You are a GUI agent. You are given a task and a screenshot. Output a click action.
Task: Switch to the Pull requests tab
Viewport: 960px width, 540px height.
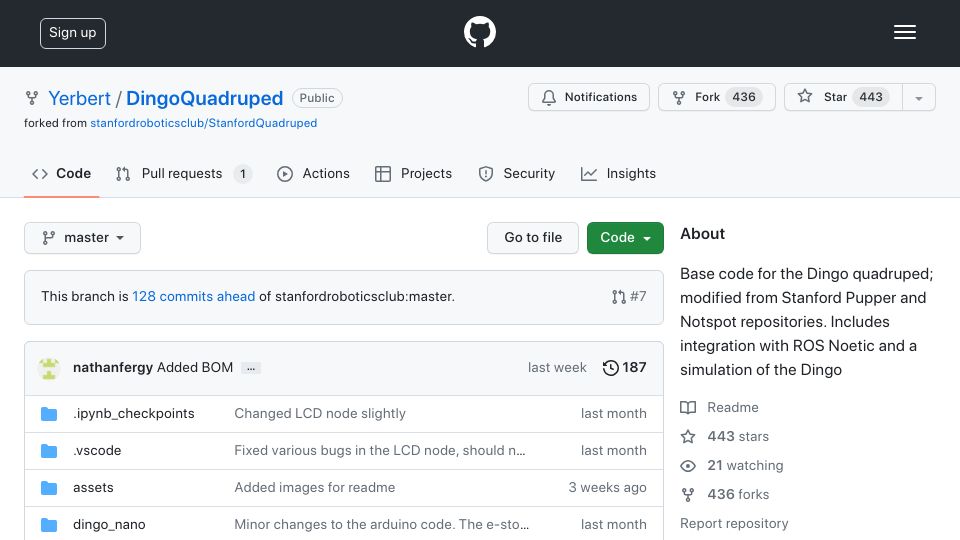184,174
